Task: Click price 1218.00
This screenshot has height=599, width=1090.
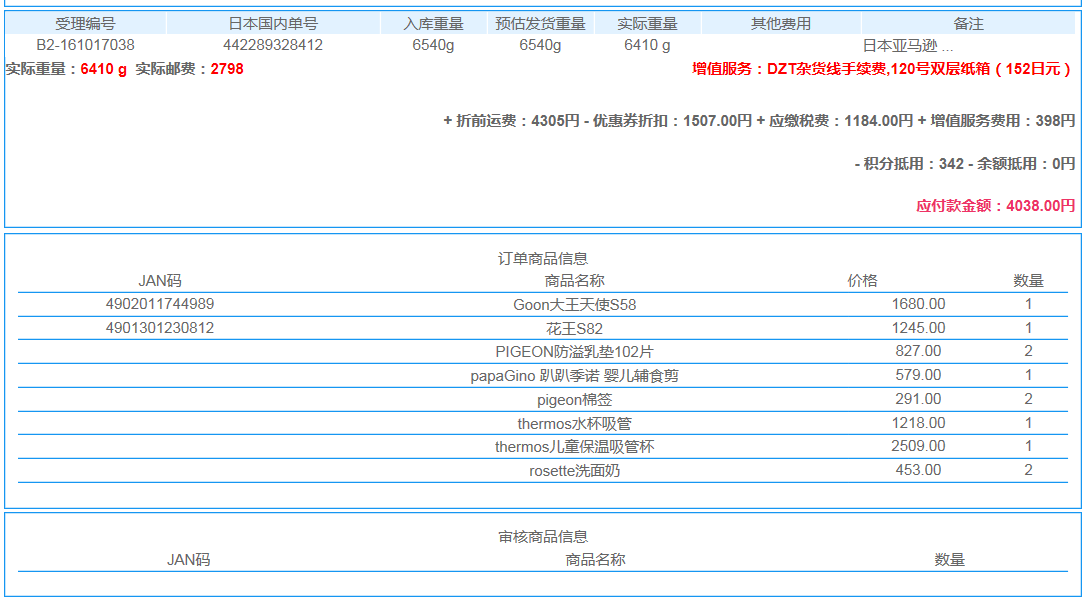Action: tap(918, 422)
